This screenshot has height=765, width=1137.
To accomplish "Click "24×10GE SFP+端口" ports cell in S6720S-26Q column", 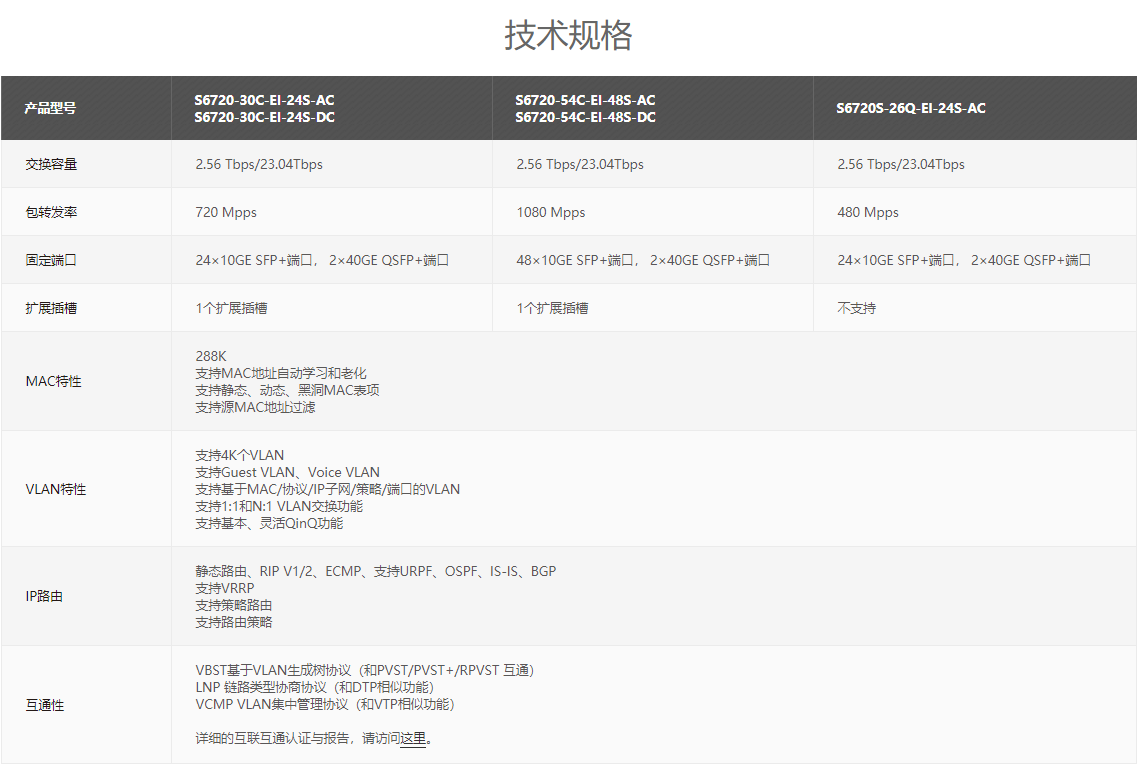I will [x=964, y=260].
